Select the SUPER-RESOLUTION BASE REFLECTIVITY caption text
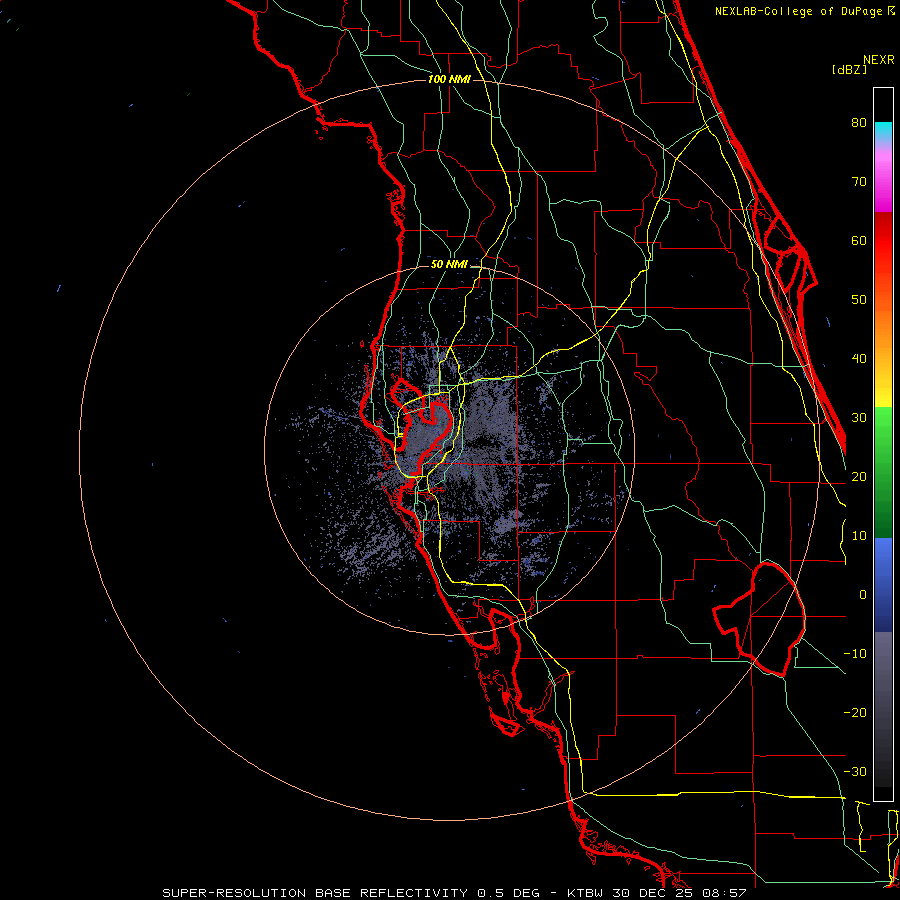Screen dimensions: 900x900 click(315, 893)
